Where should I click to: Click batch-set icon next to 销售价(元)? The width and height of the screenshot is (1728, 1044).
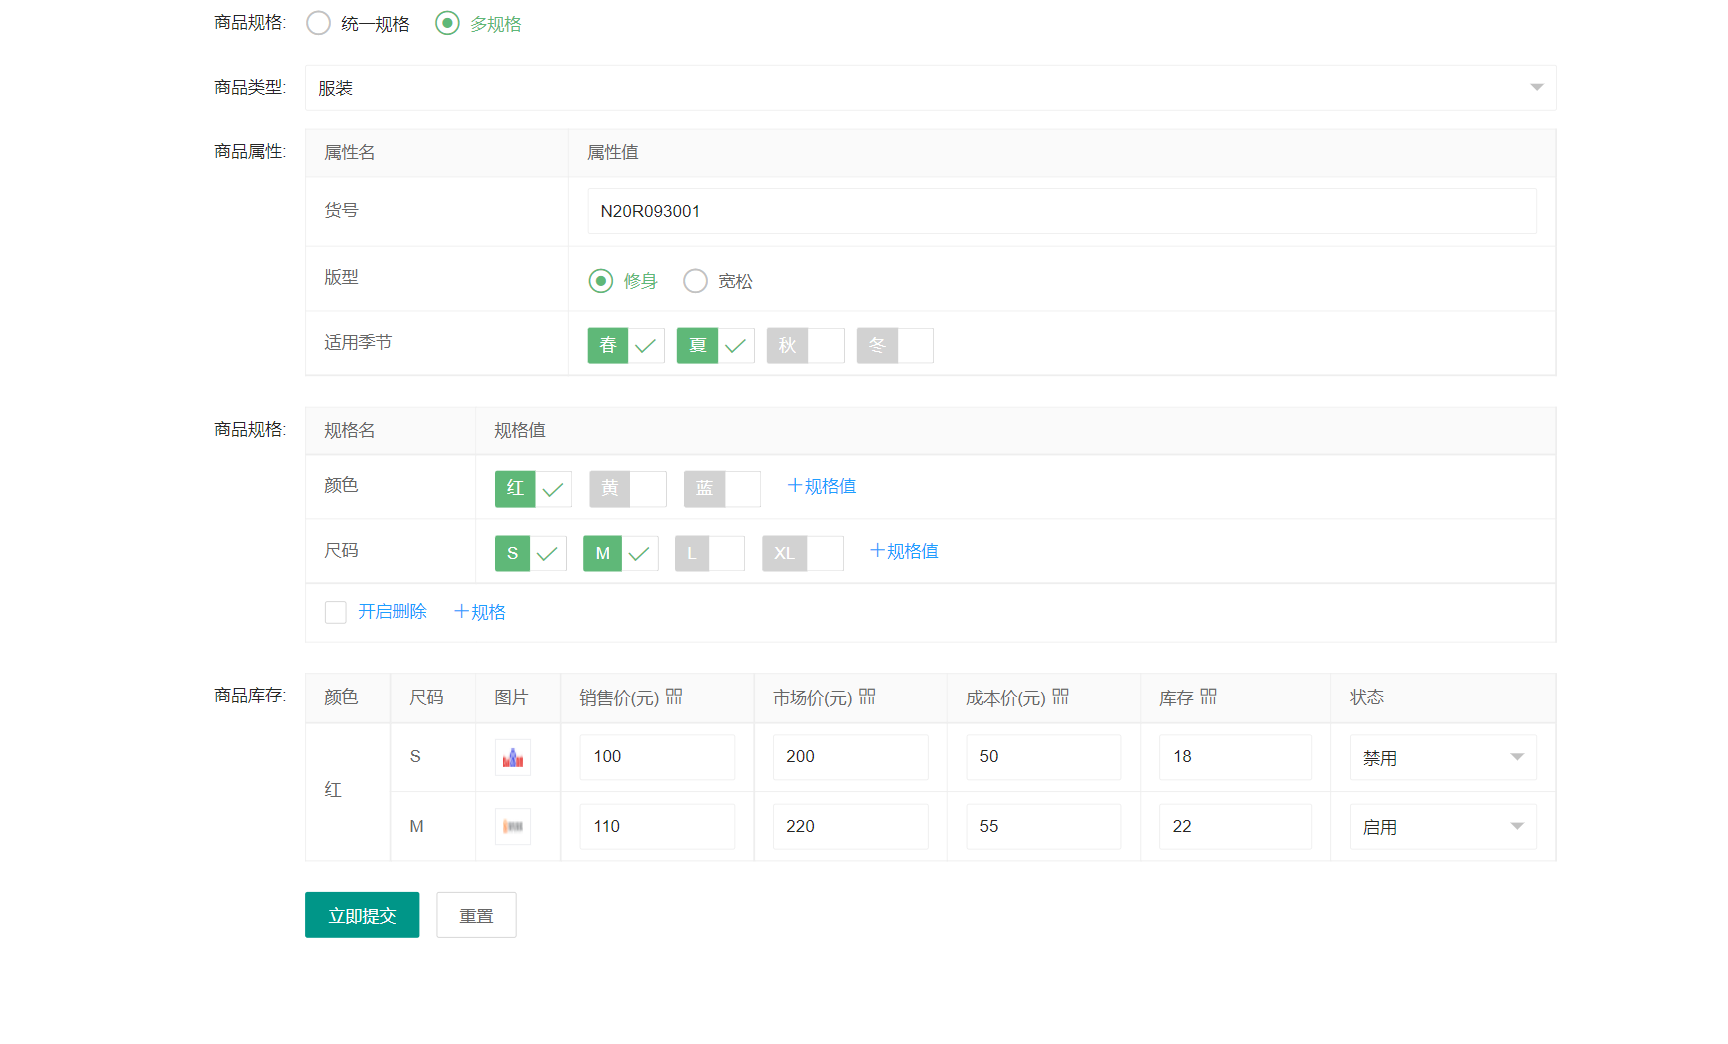click(674, 696)
